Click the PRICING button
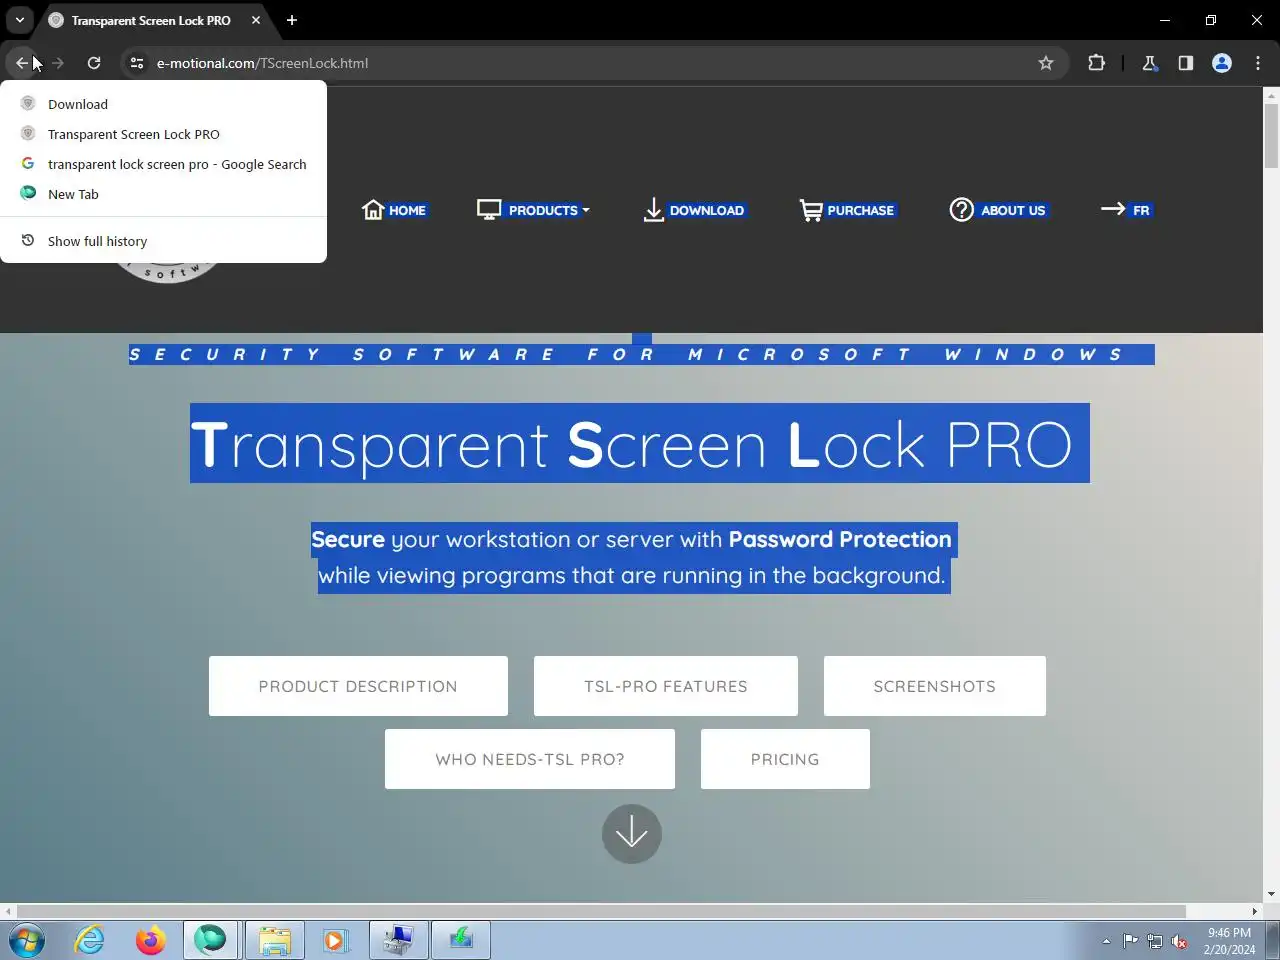1280x960 pixels. pyautogui.click(x=785, y=759)
